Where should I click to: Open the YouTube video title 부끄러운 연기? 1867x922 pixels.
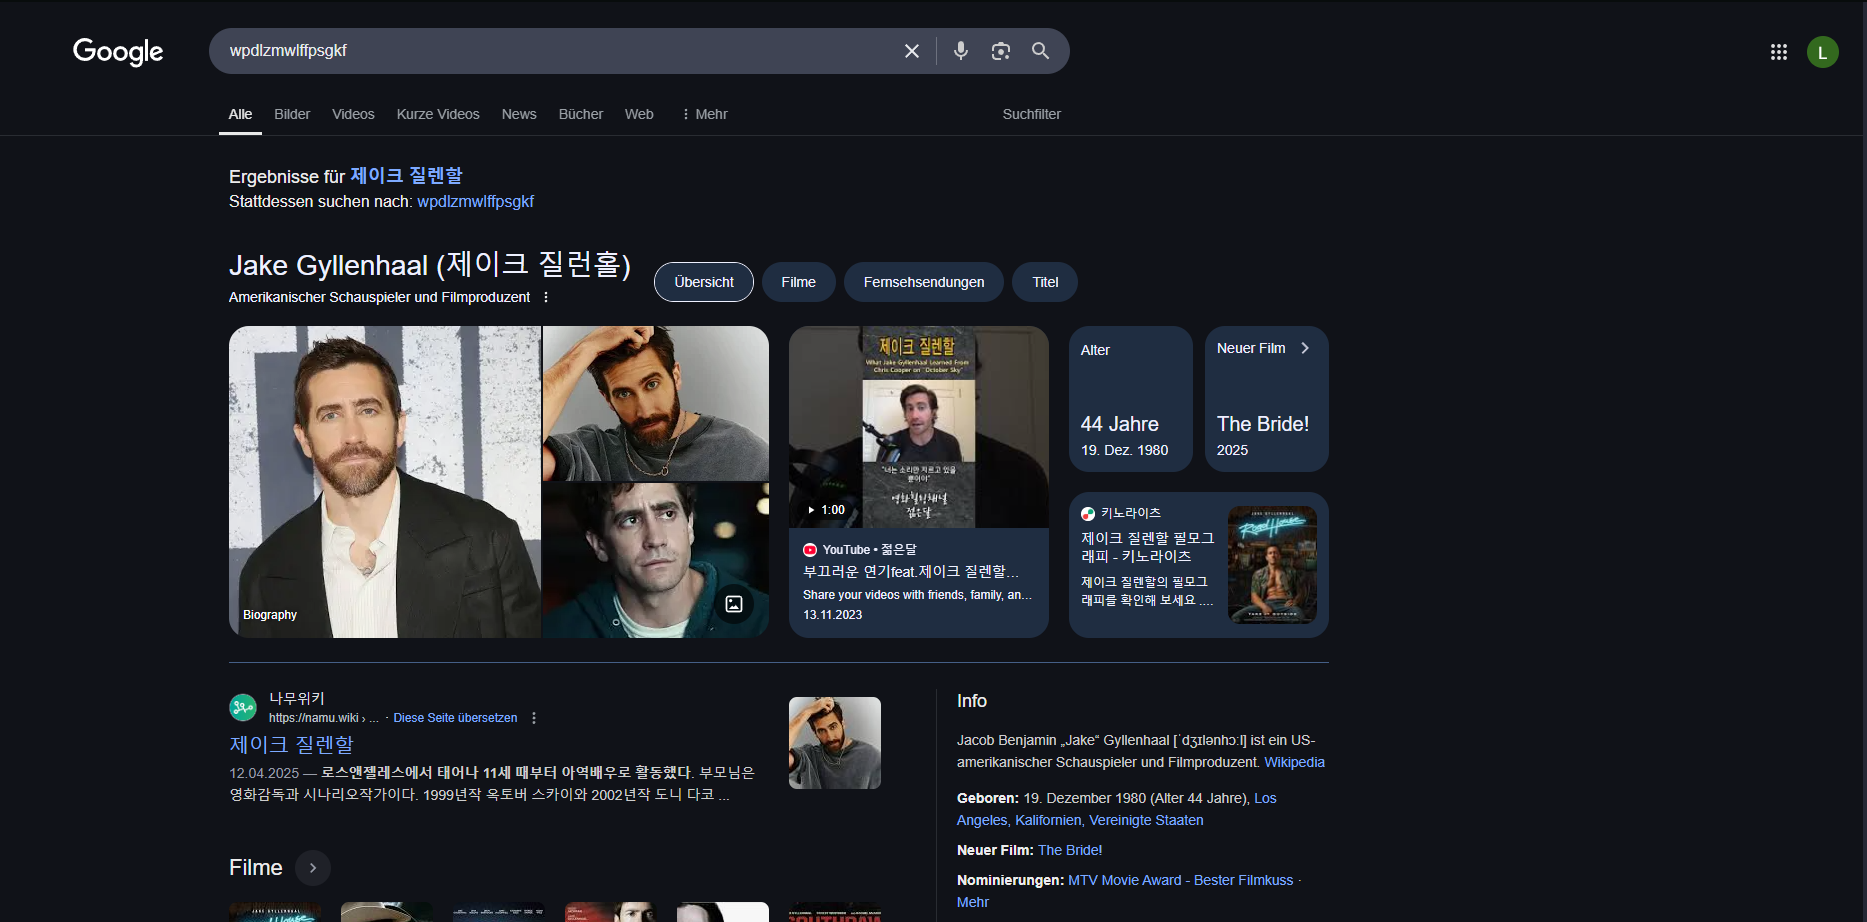910,572
